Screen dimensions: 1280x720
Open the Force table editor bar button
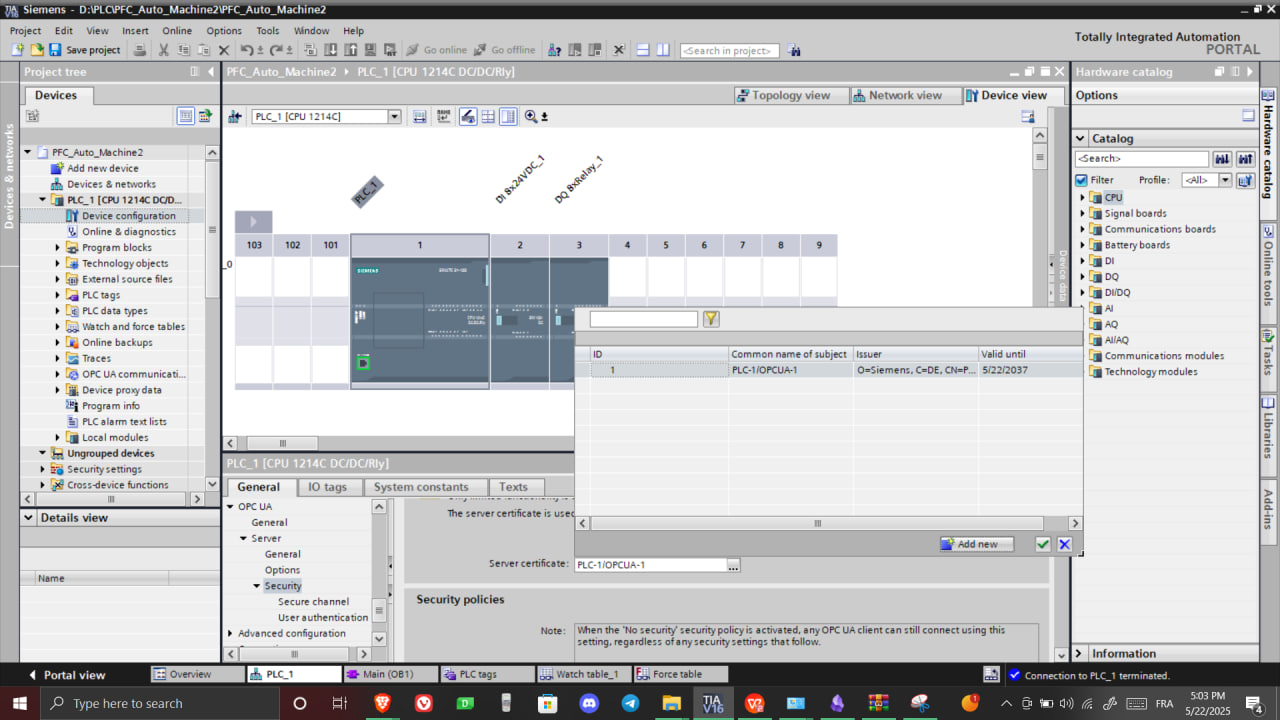click(x=681, y=675)
